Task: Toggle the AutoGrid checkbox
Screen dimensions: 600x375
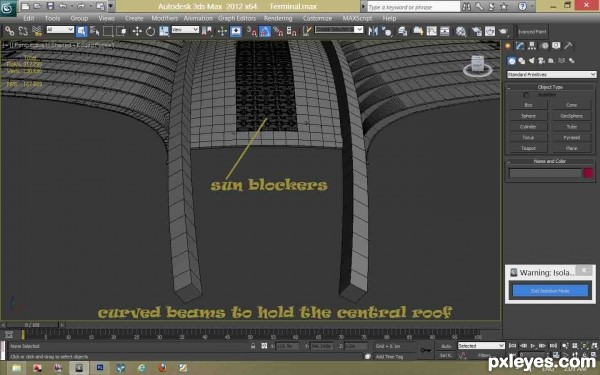Action: pyautogui.click(x=527, y=95)
